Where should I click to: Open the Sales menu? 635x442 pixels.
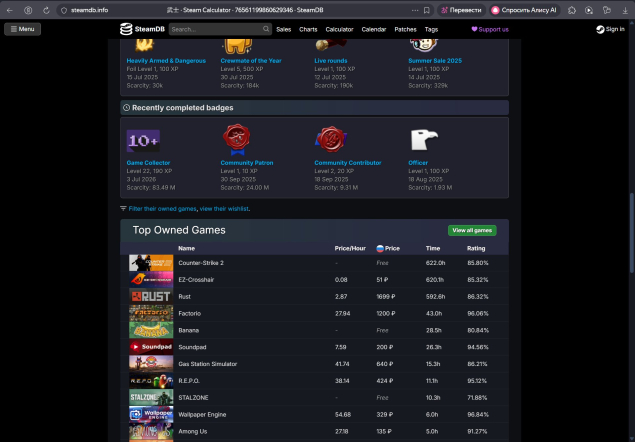tap(283, 29)
